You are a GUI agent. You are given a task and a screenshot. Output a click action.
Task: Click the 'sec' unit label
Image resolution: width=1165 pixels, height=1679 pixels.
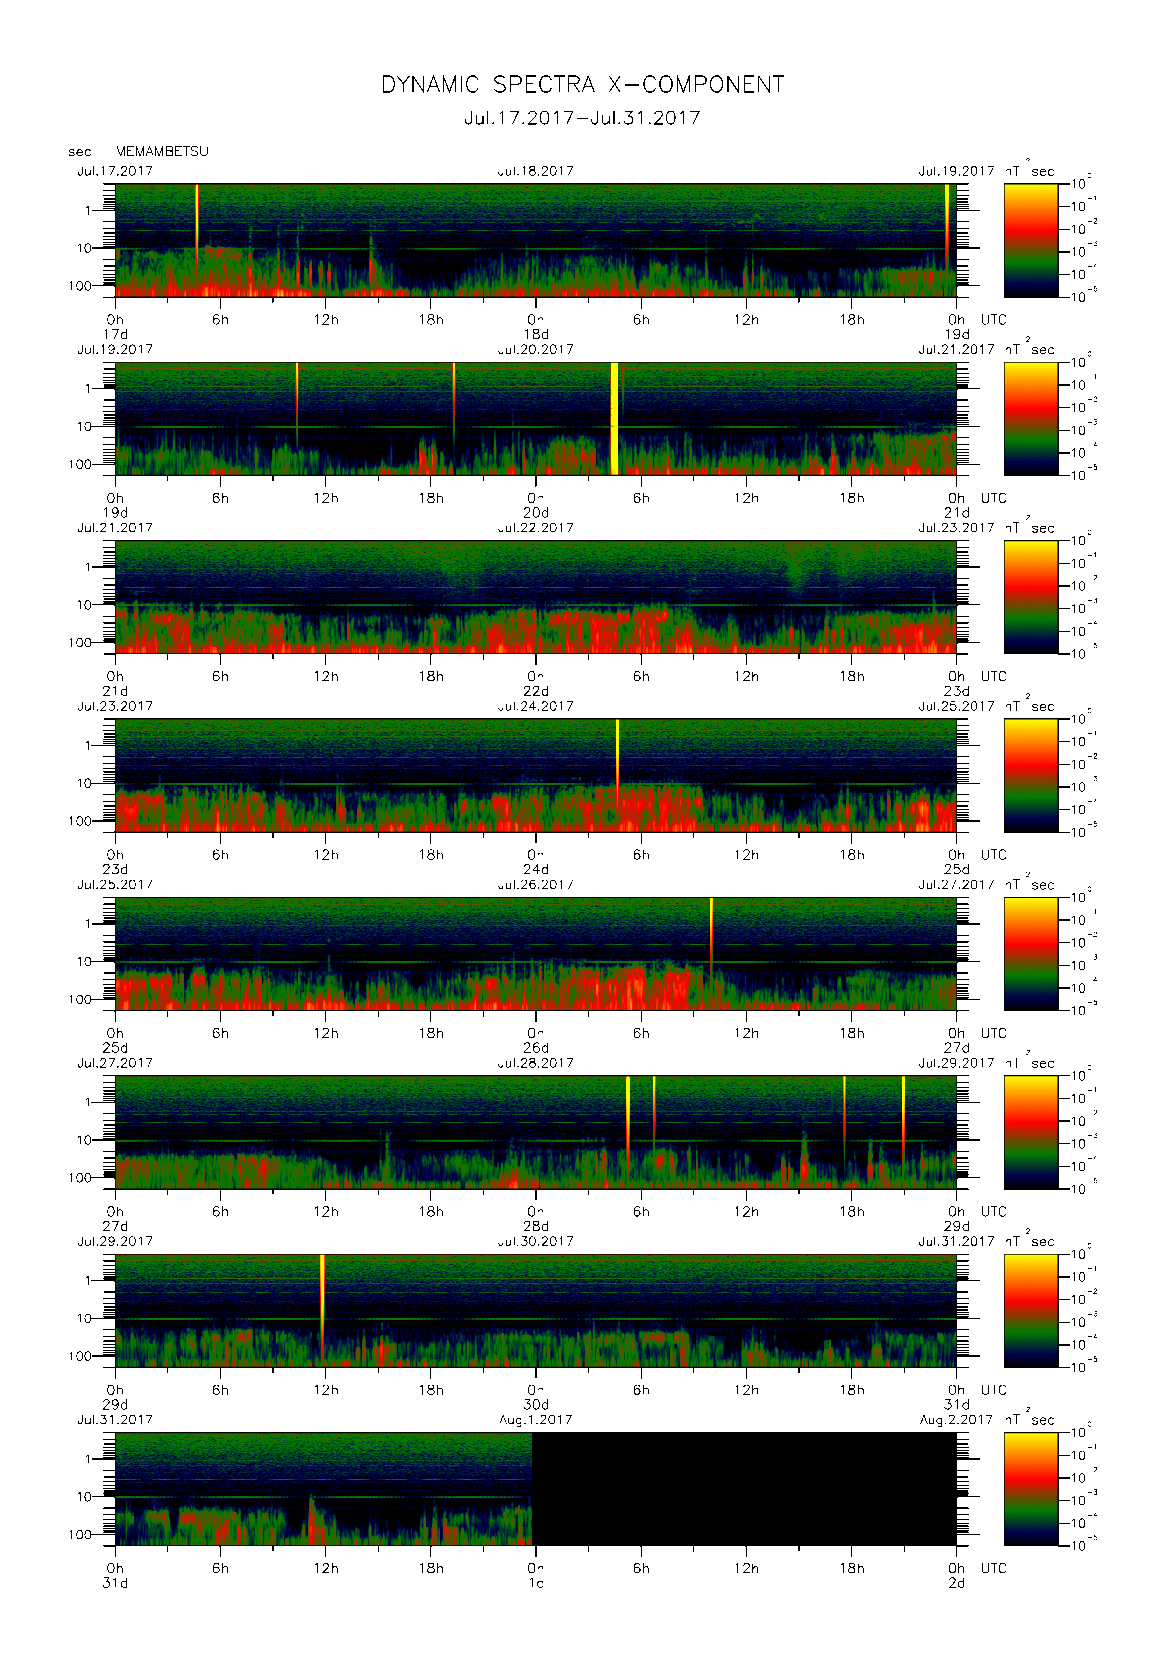(x=80, y=152)
